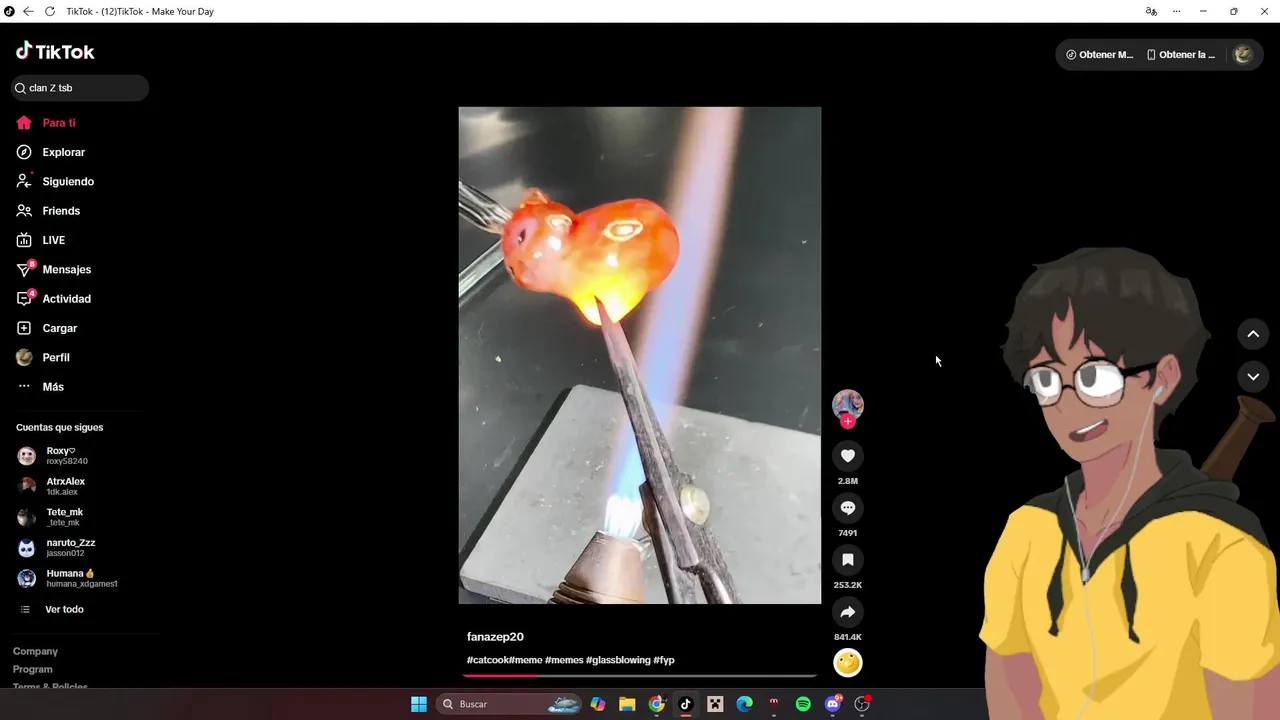Share the video with the arrow icon

pyautogui.click(x=848, y=612)
